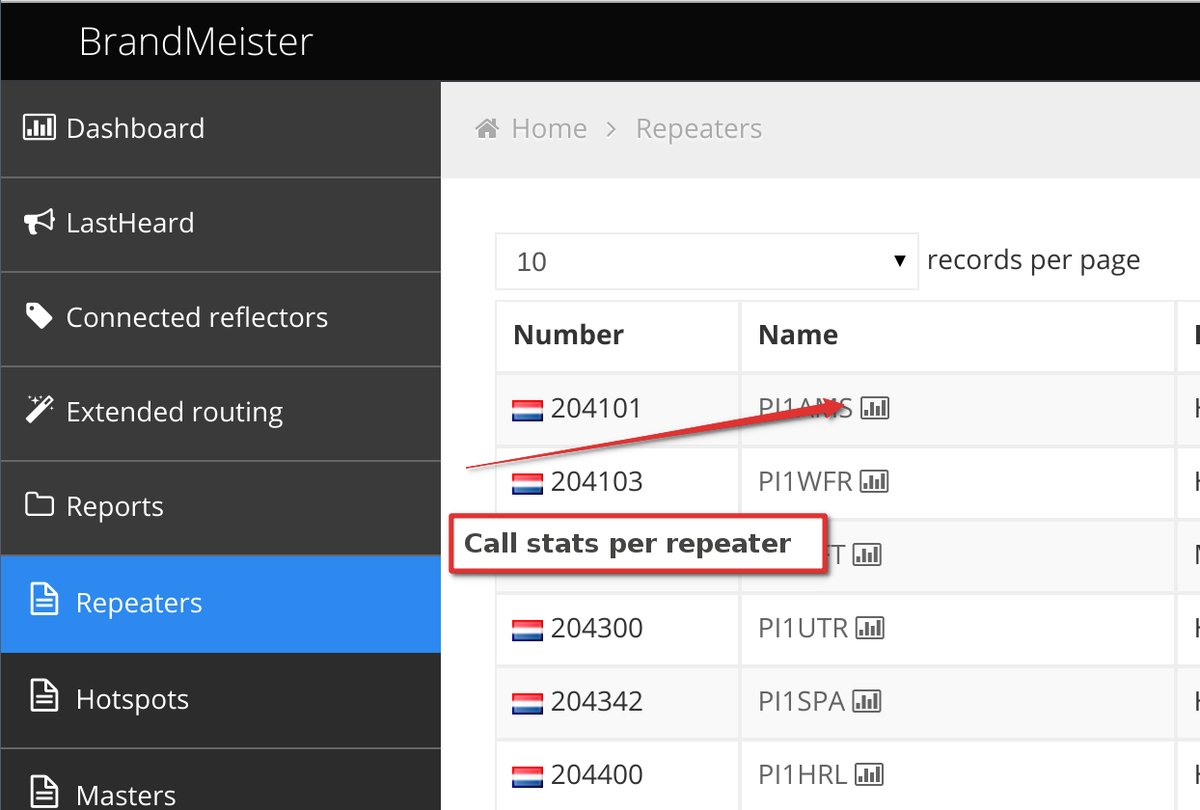The width and height of the screenshot is (1200, 810).
Task: Select Hotspots in the sidebar menu
Action: (220, 700)
